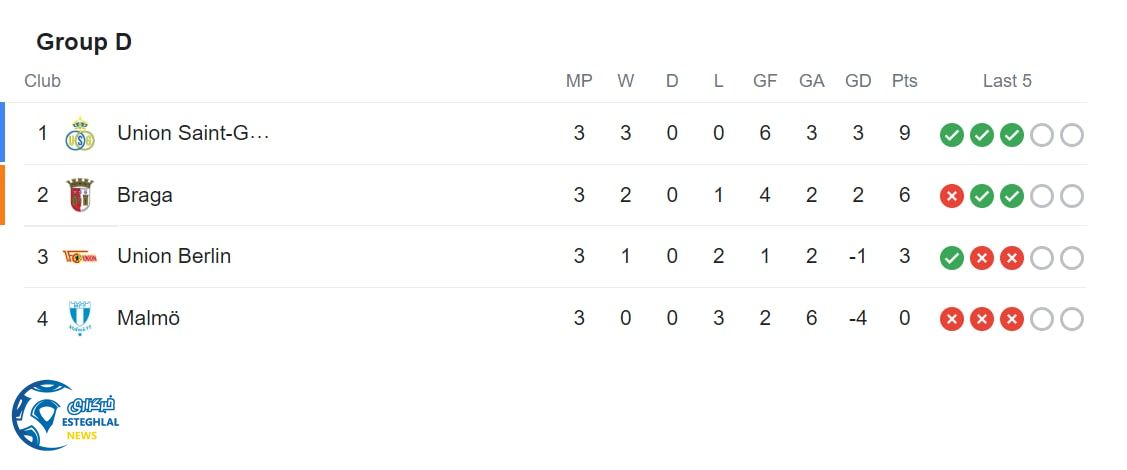Viewport: 1127px width, 470px height.
Task: Click Union Saint-Gilloise's last empty match circle
Action: point(1072,135)
